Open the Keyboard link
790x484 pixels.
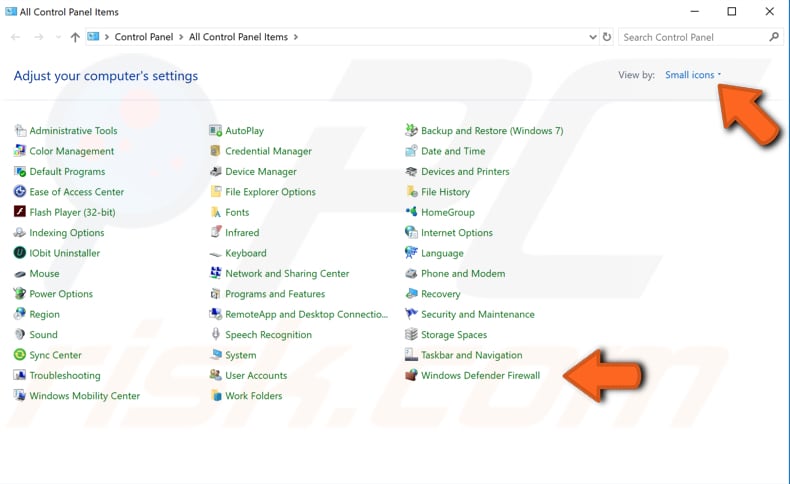point(245,253)
